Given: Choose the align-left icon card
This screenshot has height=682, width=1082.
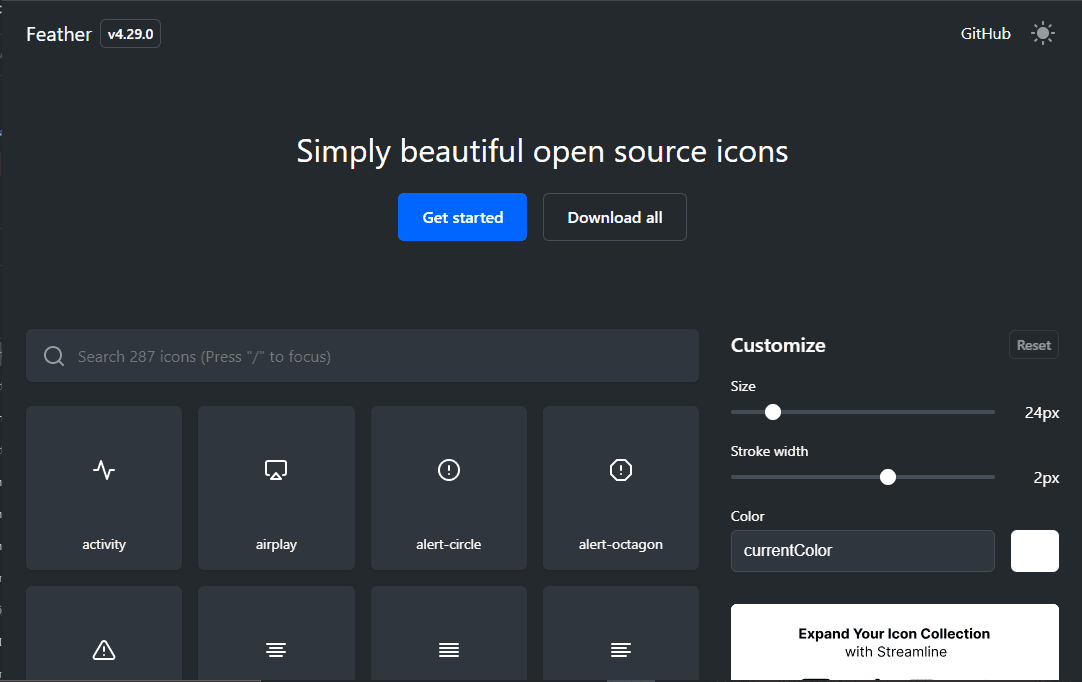Looking at the screenshot, I should 621,634.
